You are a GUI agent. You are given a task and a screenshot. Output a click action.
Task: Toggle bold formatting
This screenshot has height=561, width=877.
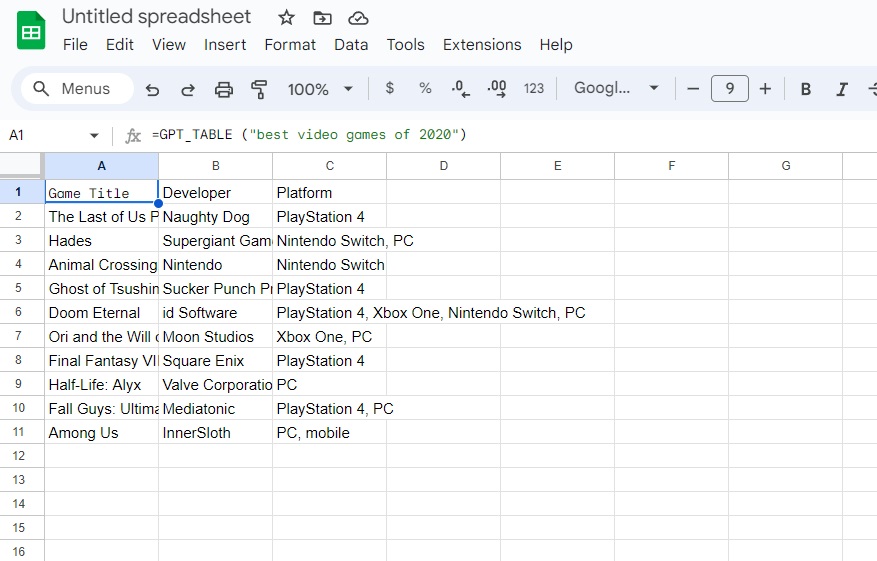pyautogui.click(x=805, y=89)
